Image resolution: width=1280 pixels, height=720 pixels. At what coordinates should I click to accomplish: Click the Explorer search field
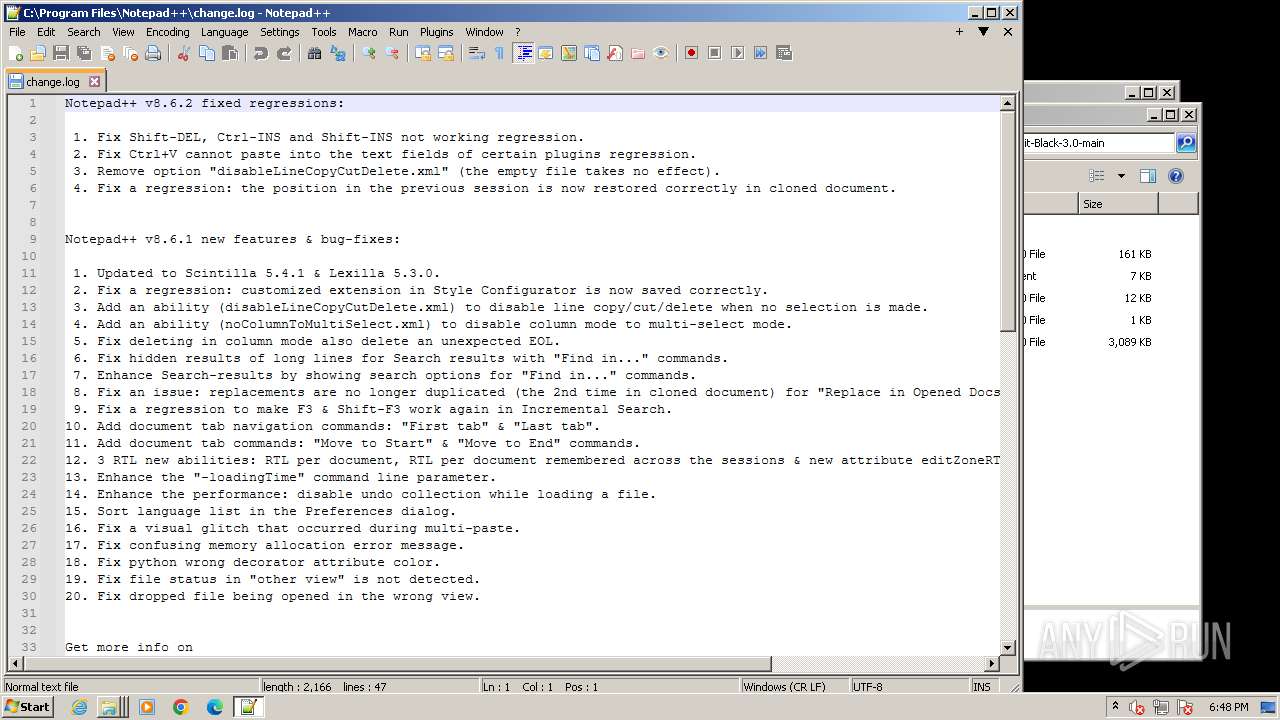tap(1099, 143)
